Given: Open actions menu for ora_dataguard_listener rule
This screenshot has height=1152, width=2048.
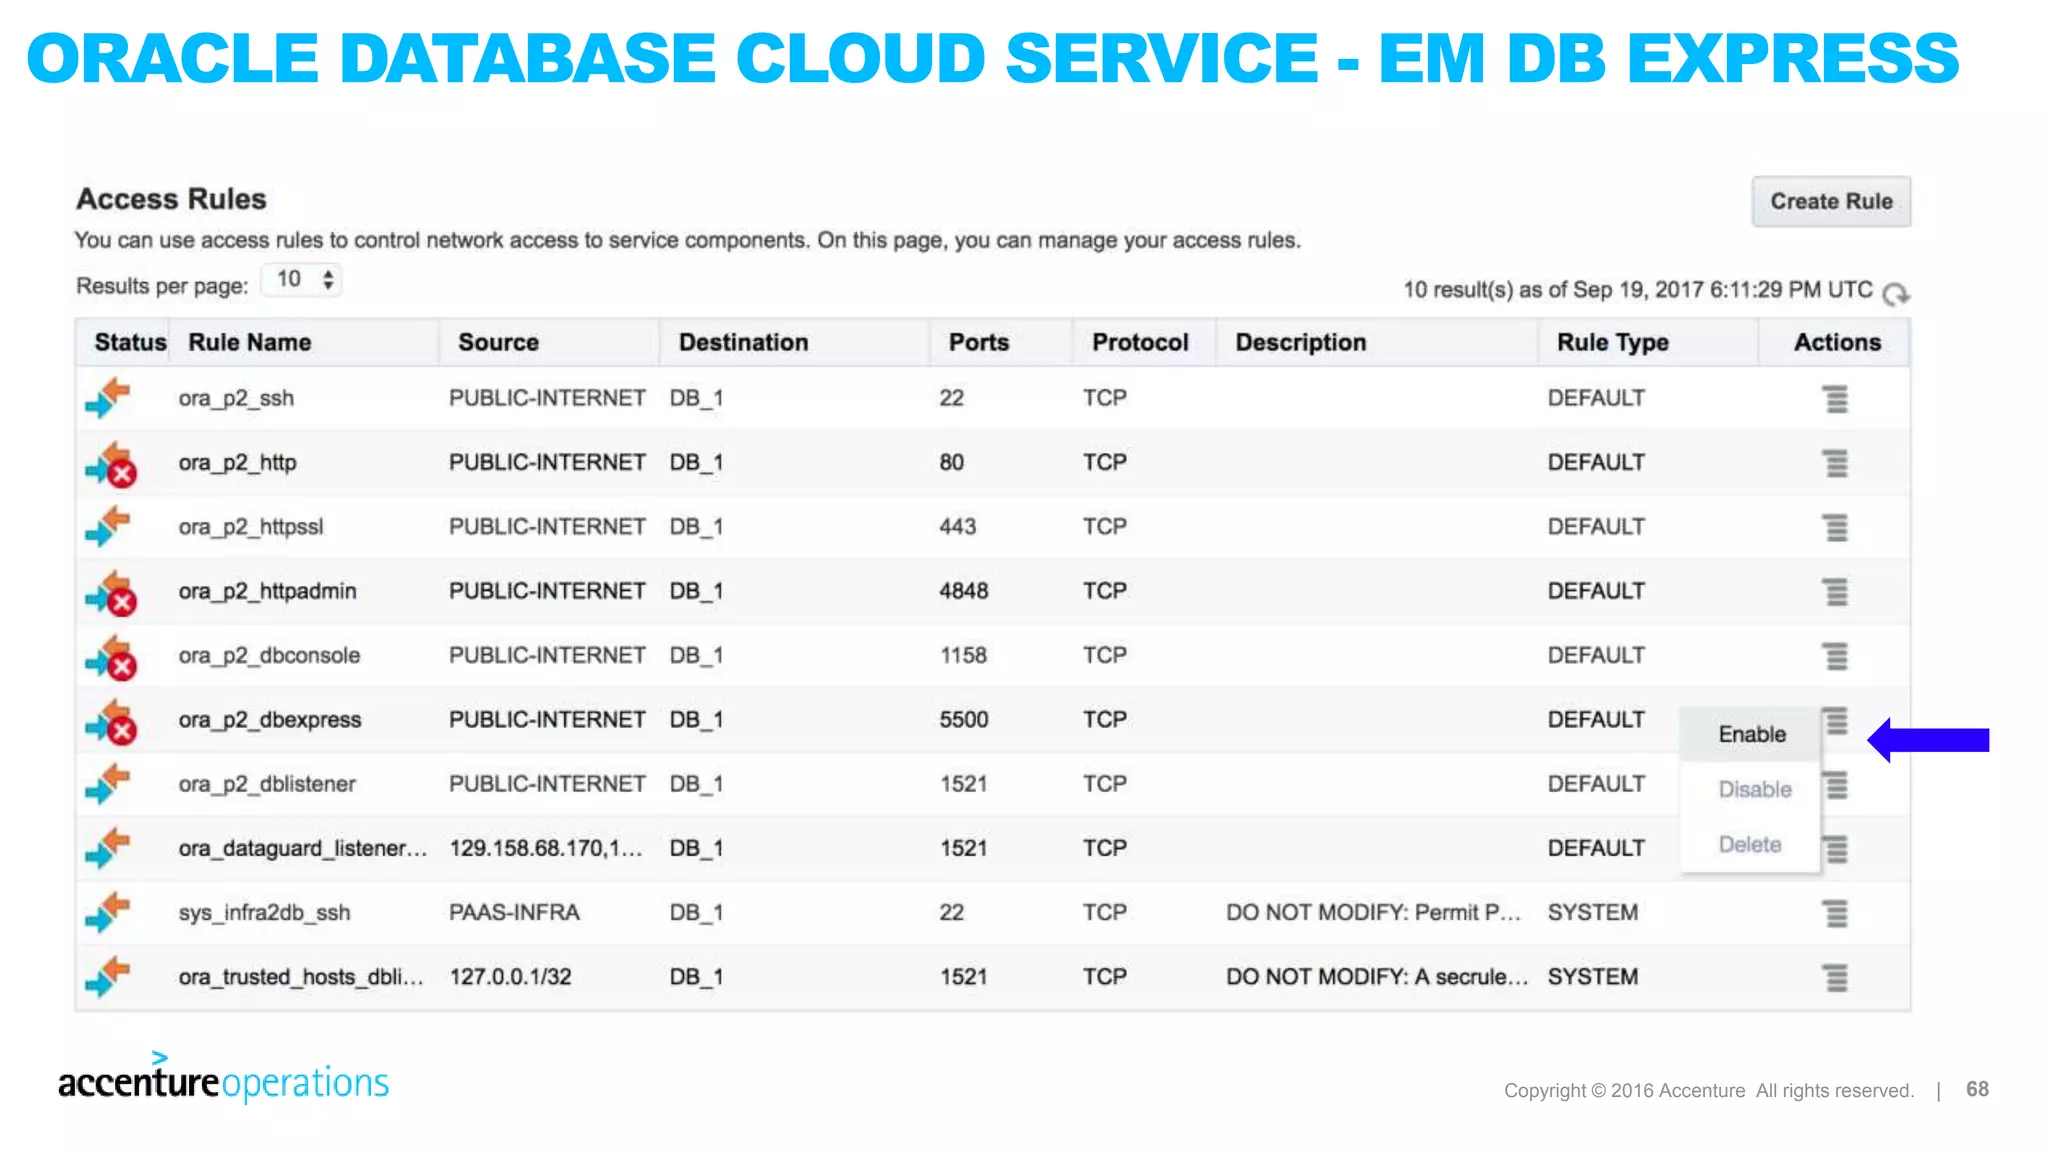Looking at the screenshot, I should click(x=1837, y=849).
